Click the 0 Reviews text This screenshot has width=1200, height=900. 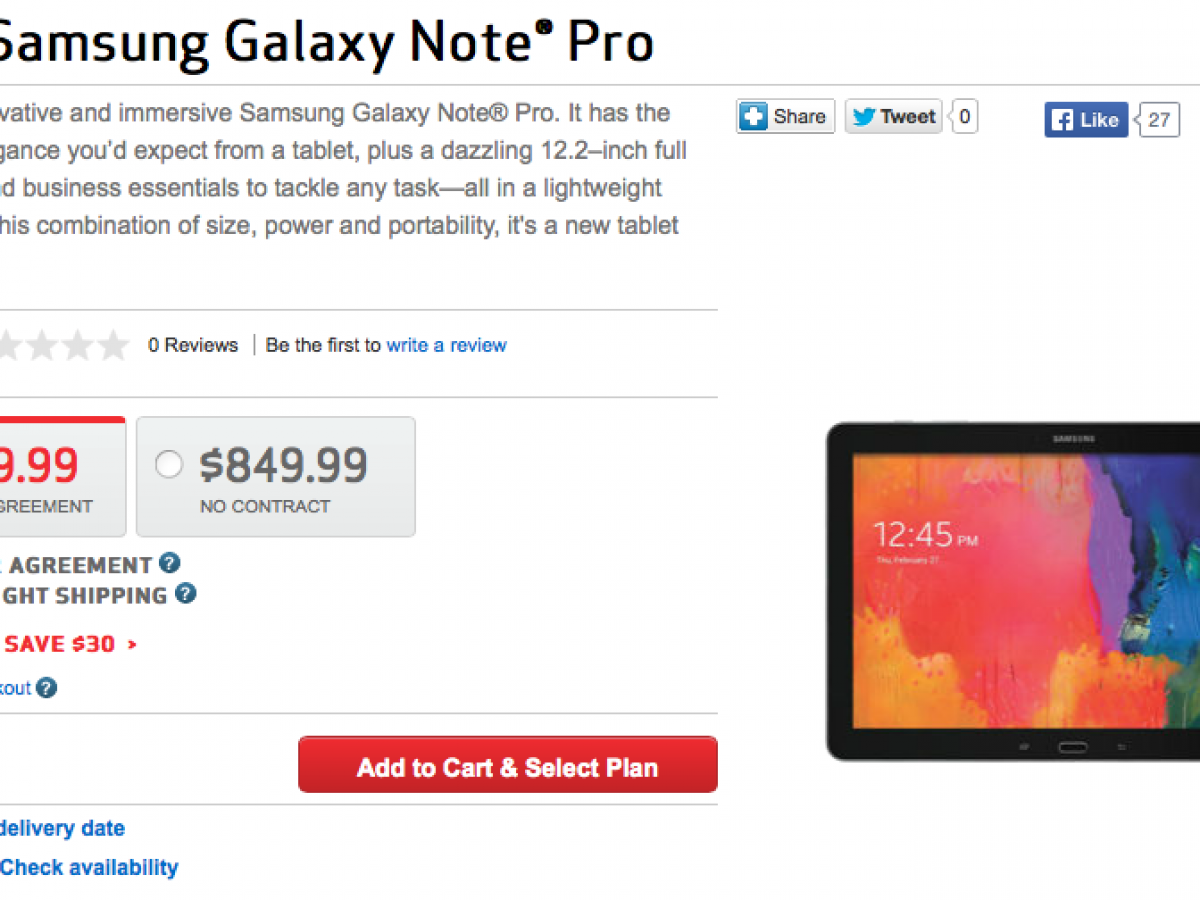pyautogui.click(x=193, y=345)
